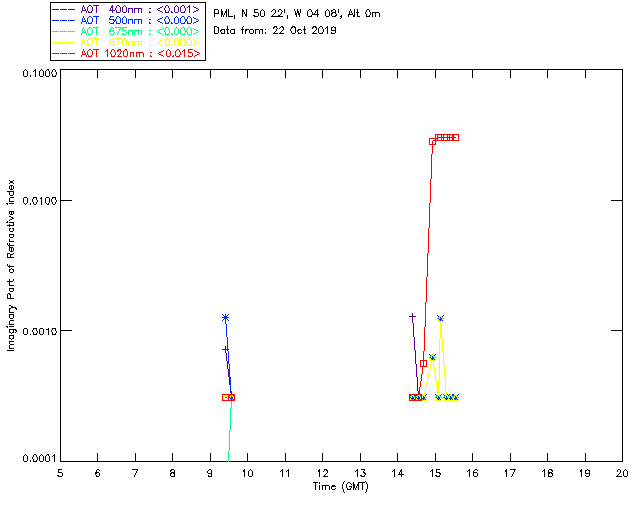Click the 0.0001 y-axis tick label
This screenshot has width=640, height=512.
[39, 459]
